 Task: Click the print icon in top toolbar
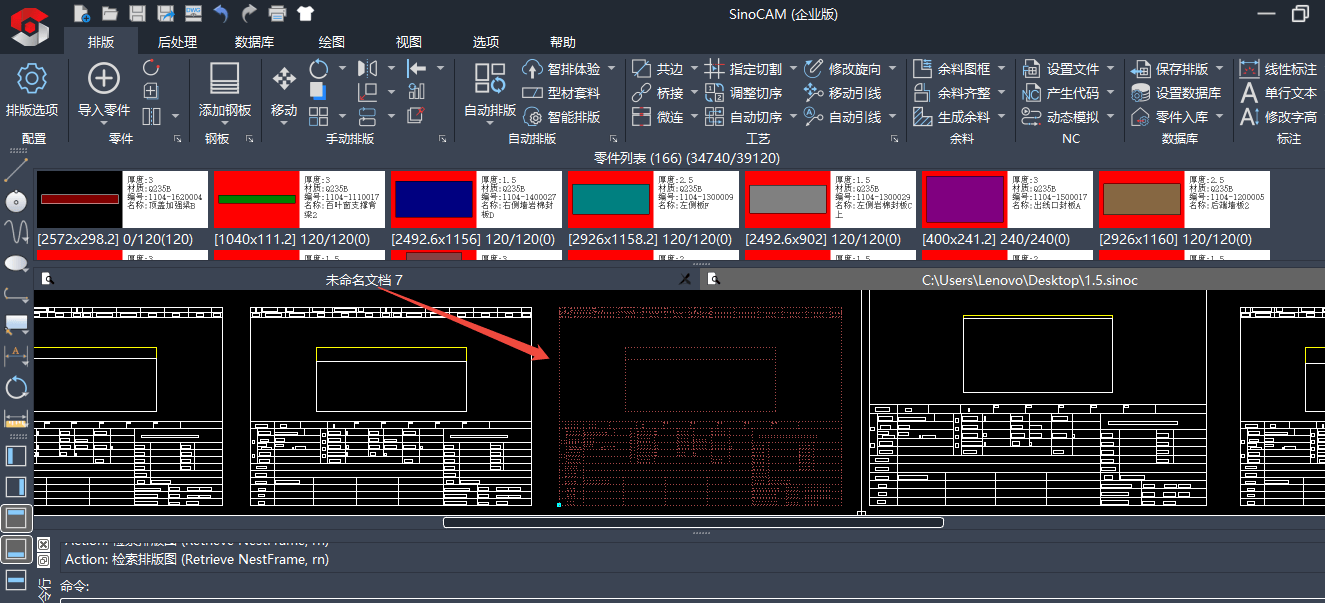(x=277, y=13)
